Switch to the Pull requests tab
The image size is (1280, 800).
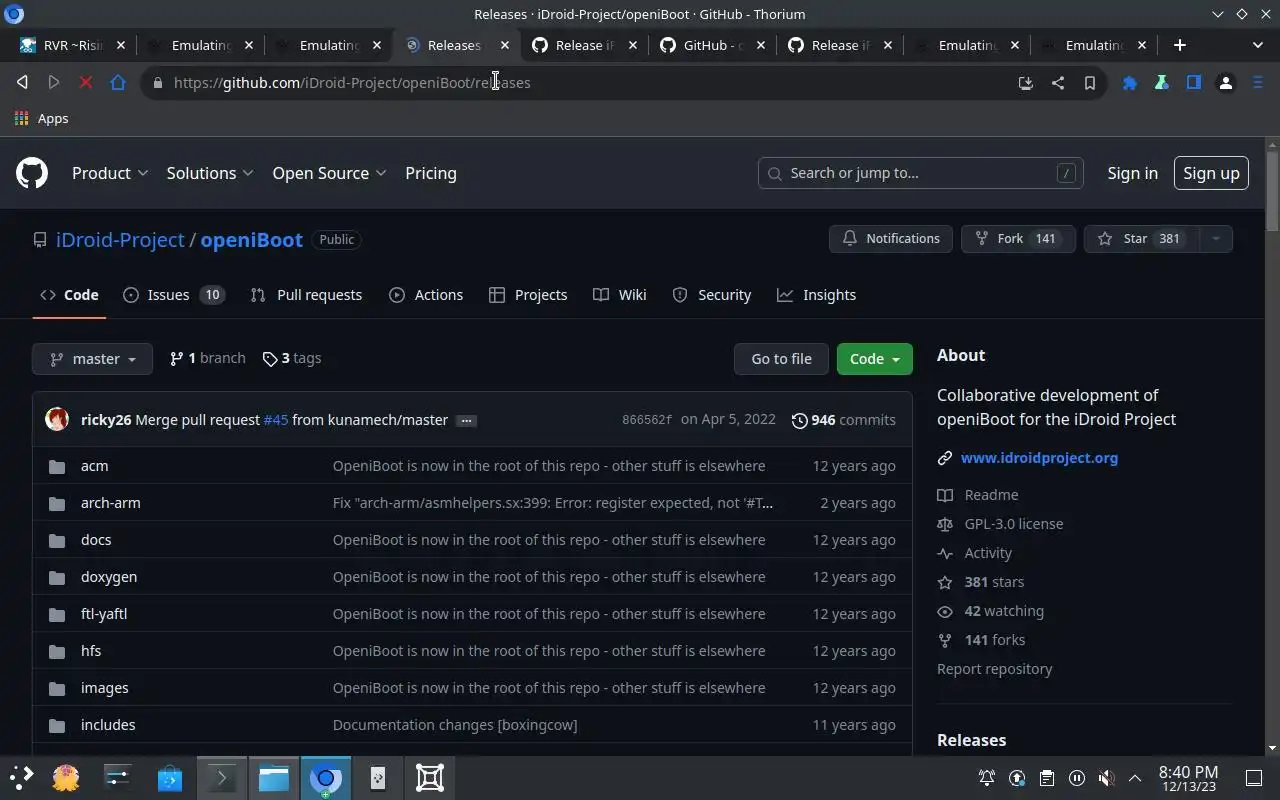[306, 295]
